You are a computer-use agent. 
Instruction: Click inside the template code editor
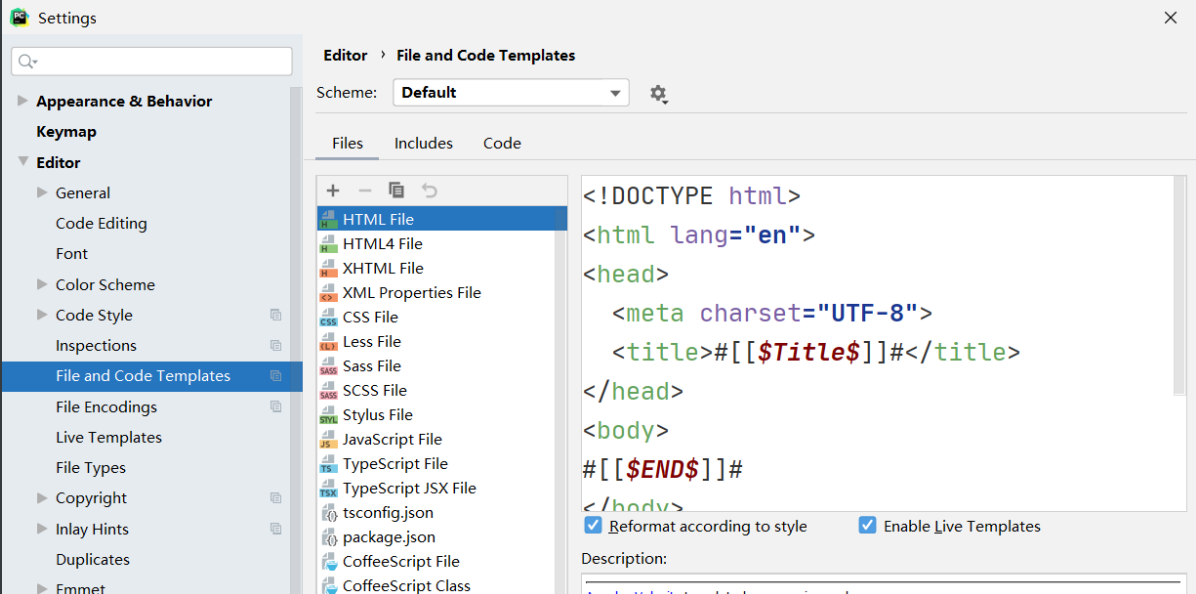click(x=877, y=343)
